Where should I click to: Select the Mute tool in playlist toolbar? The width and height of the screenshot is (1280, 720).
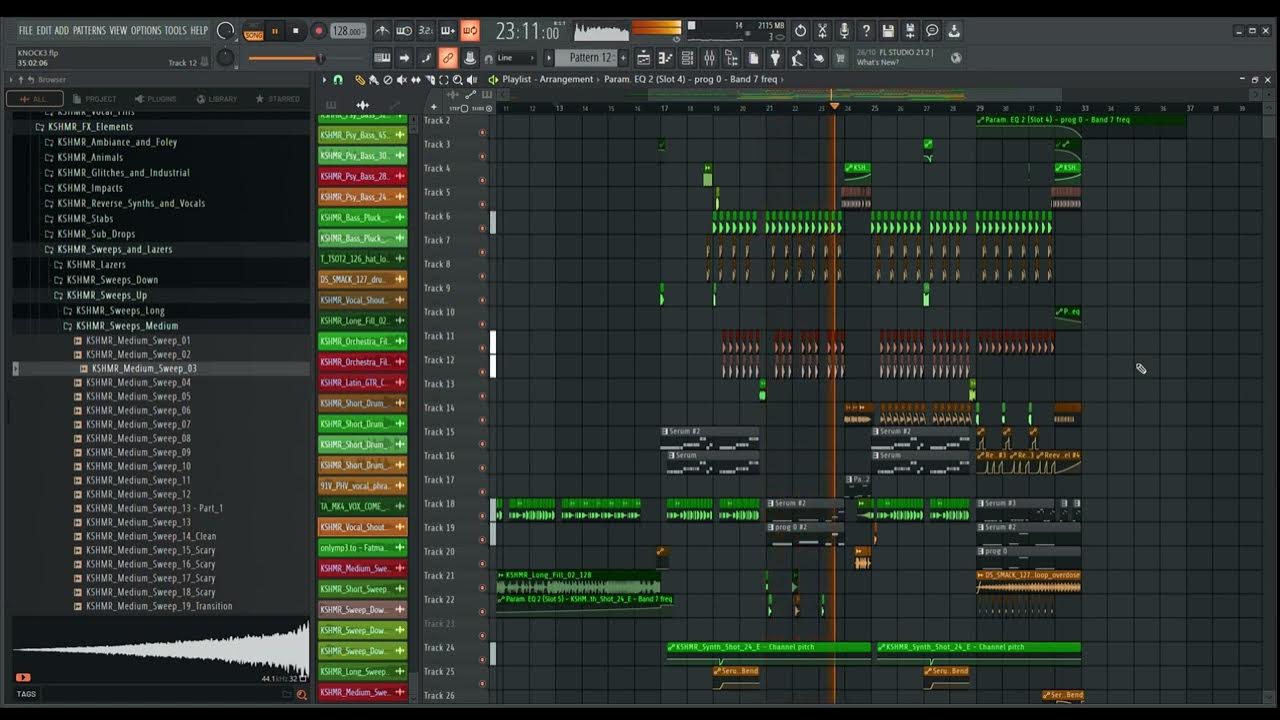401,79
